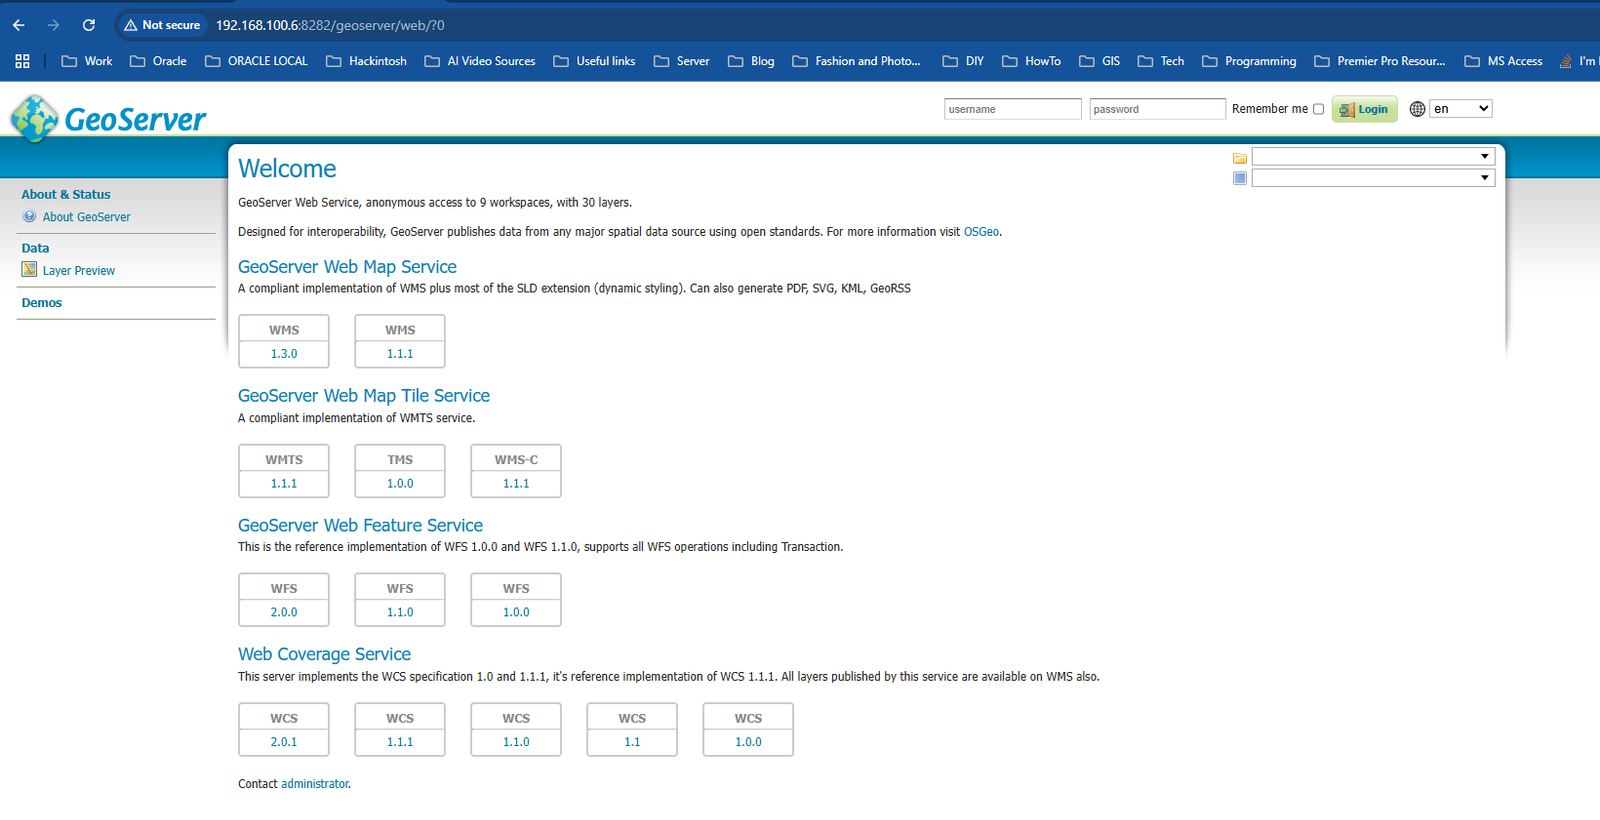This screenshot has height=820, width=1600.
Task: Click the browser back arrow
Action: tap(19, 25)
